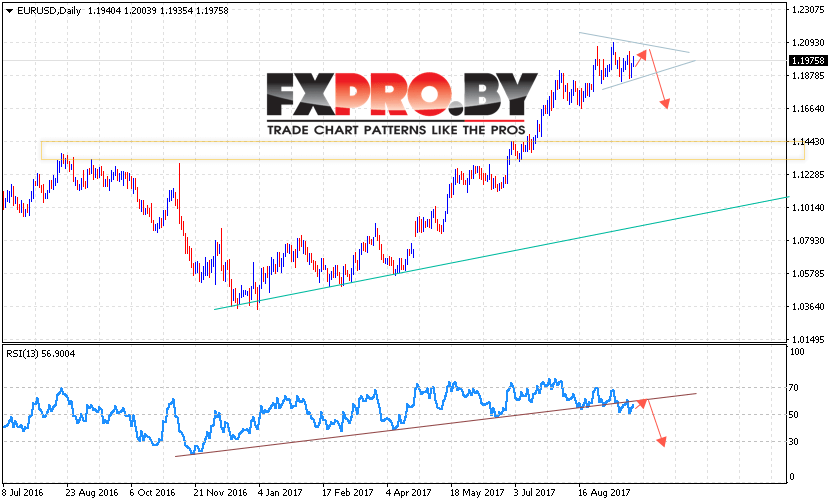829x504 pixels.
Task: Select the 1.20930 price axis label
Action: coord(808,42)
